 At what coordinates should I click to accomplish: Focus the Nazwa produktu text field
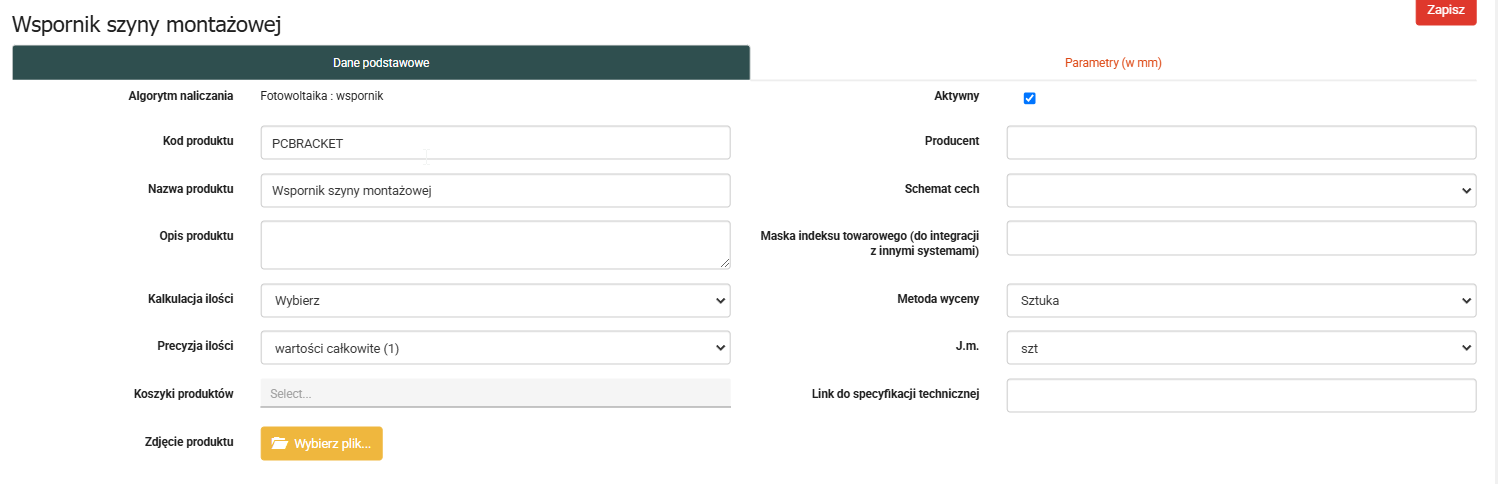click(495, 190)
